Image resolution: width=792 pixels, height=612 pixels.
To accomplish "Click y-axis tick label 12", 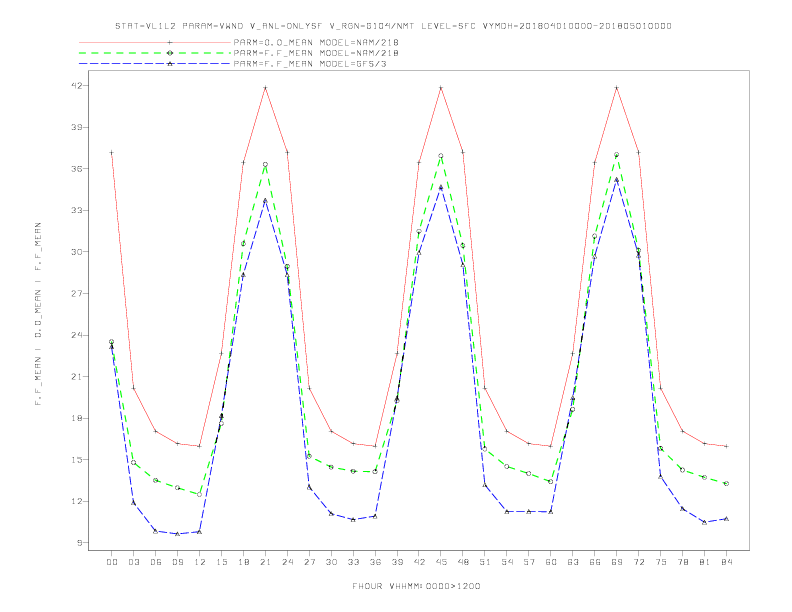I will coord(76,501).
